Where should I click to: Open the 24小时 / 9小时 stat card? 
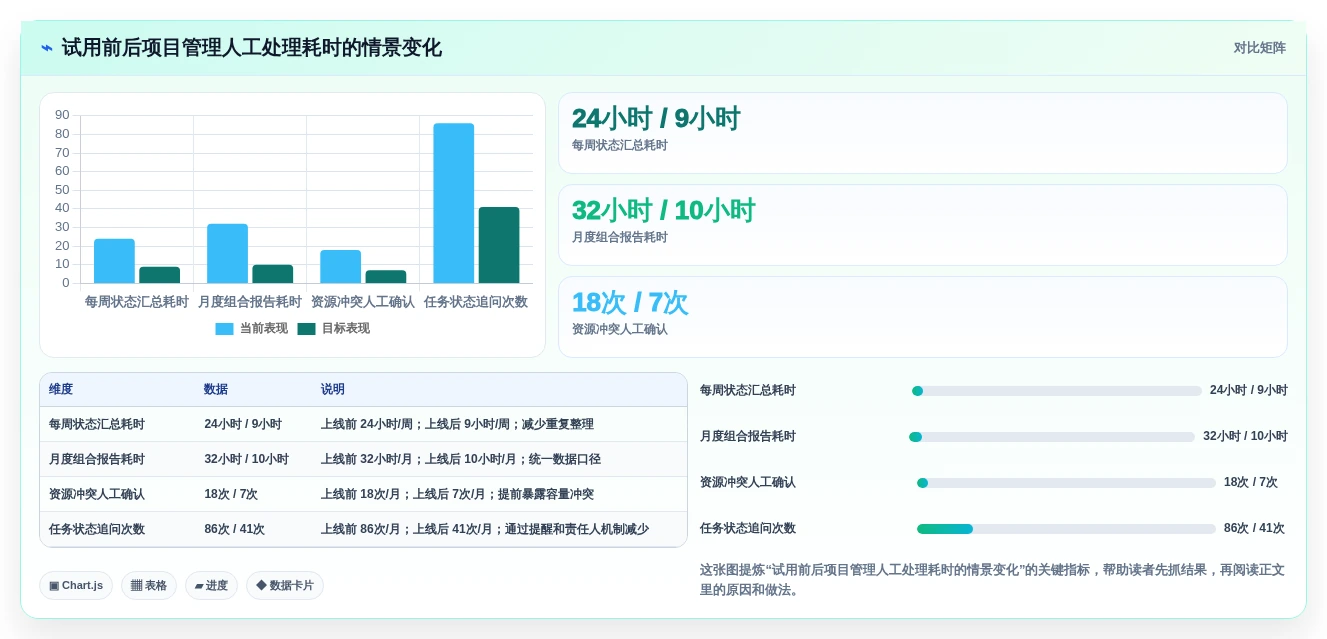pos(923,133)
